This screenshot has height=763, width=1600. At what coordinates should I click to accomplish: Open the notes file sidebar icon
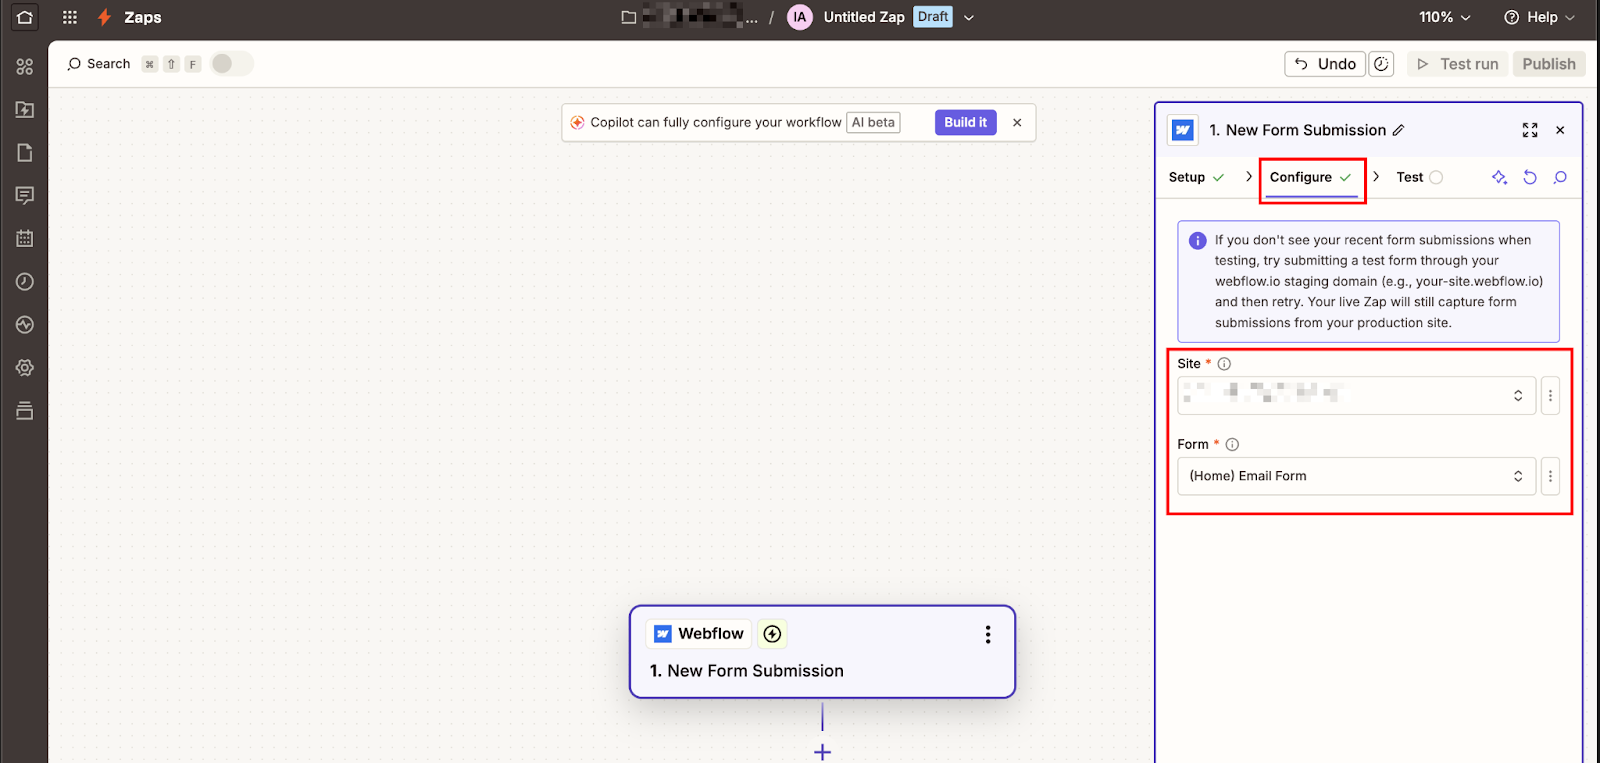click(x=25, y=152)
